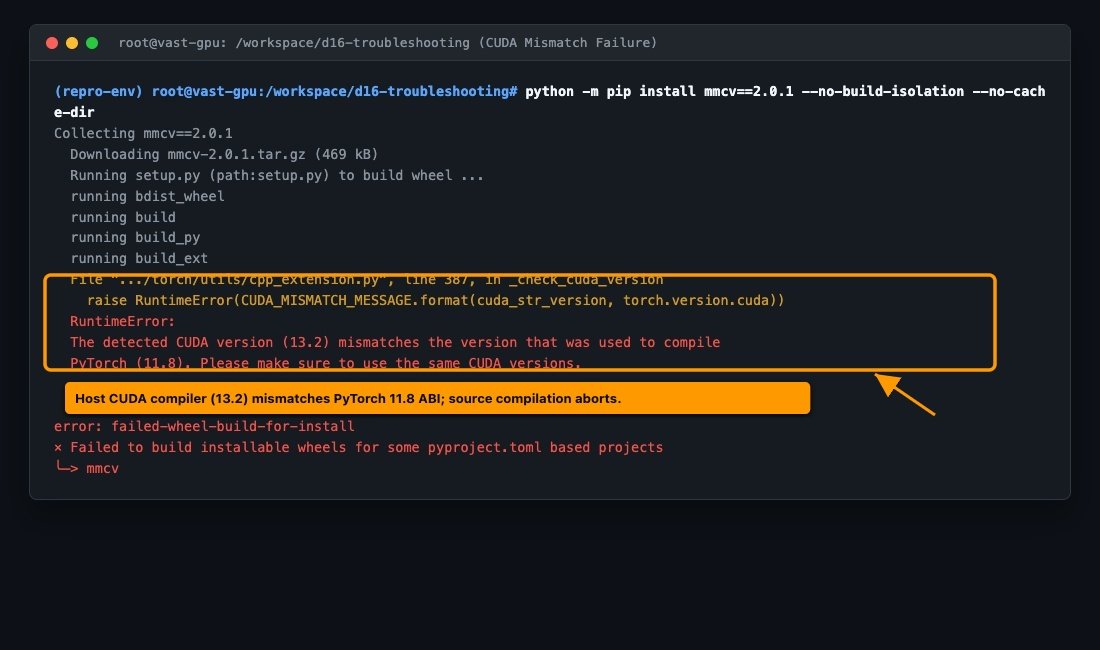Click the terminal title 'root@vast-gpu: /workspace/d16-troubleshooting'
The height and width of the screenshot is (650, 1100).
pos(294,43)
